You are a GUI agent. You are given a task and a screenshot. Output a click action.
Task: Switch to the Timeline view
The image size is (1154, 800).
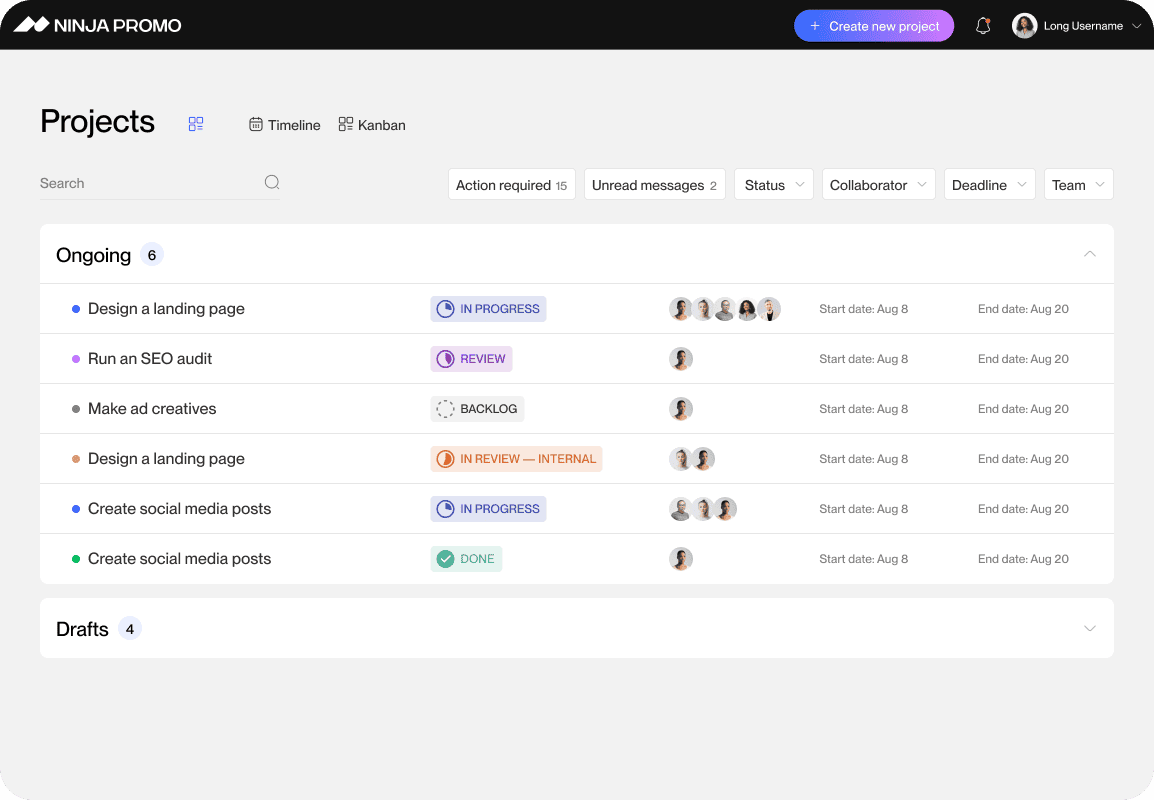pyautogui.click(x=285, y=125)
